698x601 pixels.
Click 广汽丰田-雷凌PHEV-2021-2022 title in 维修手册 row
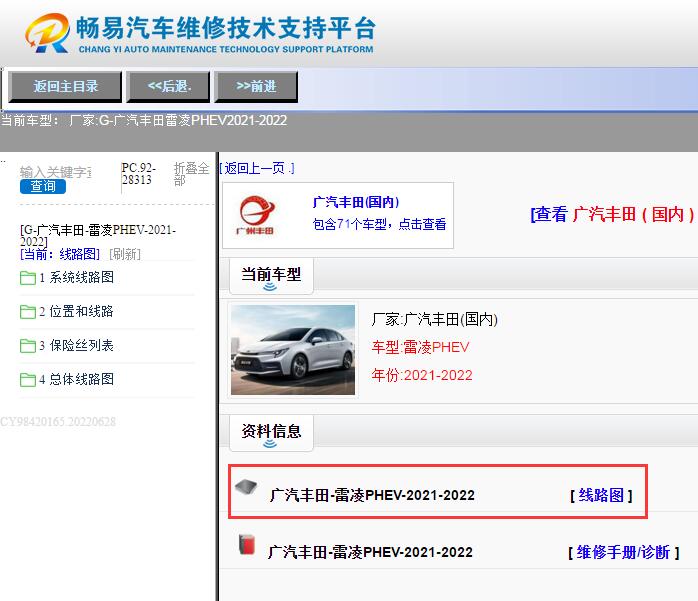coord(370,552)
